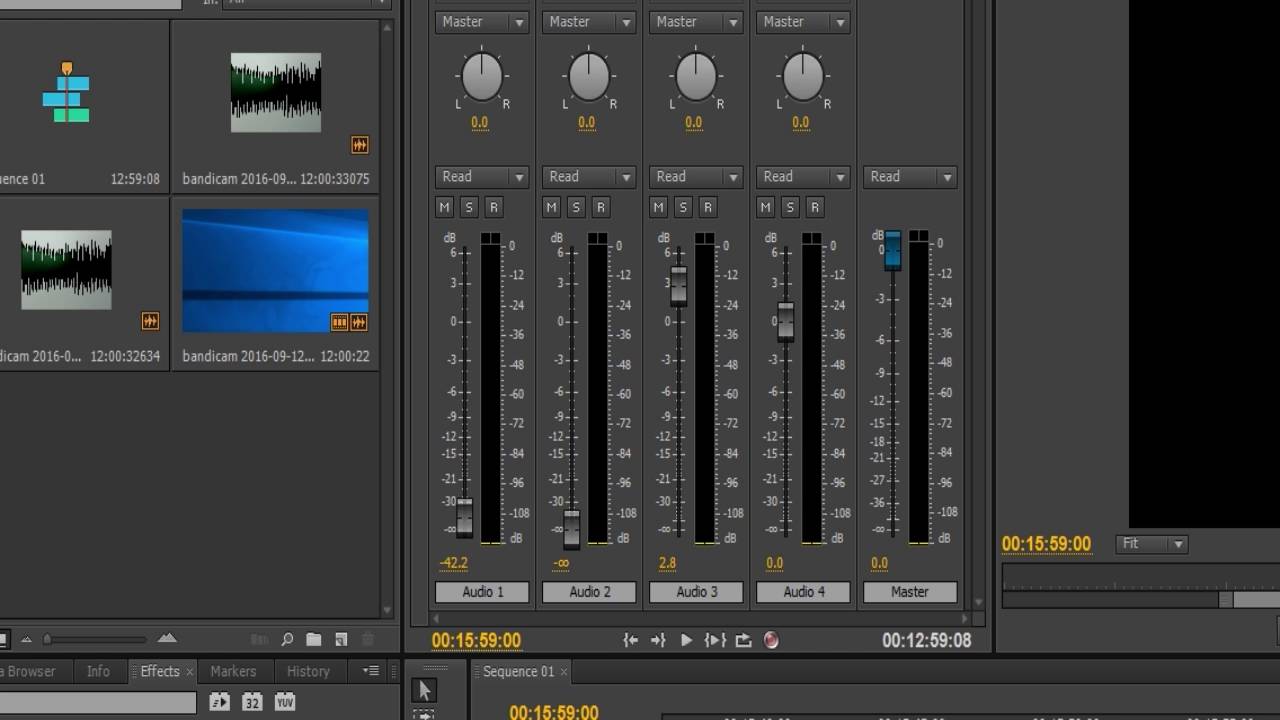Select waveform clip with duration 12:00:32634
1280x720 pixels.
(x=66, y=270)
